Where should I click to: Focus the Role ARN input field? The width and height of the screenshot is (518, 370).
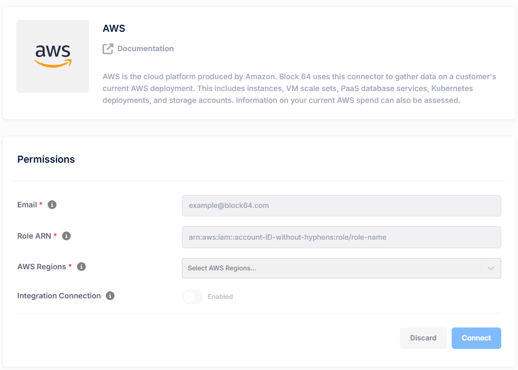tap(341, 237)
